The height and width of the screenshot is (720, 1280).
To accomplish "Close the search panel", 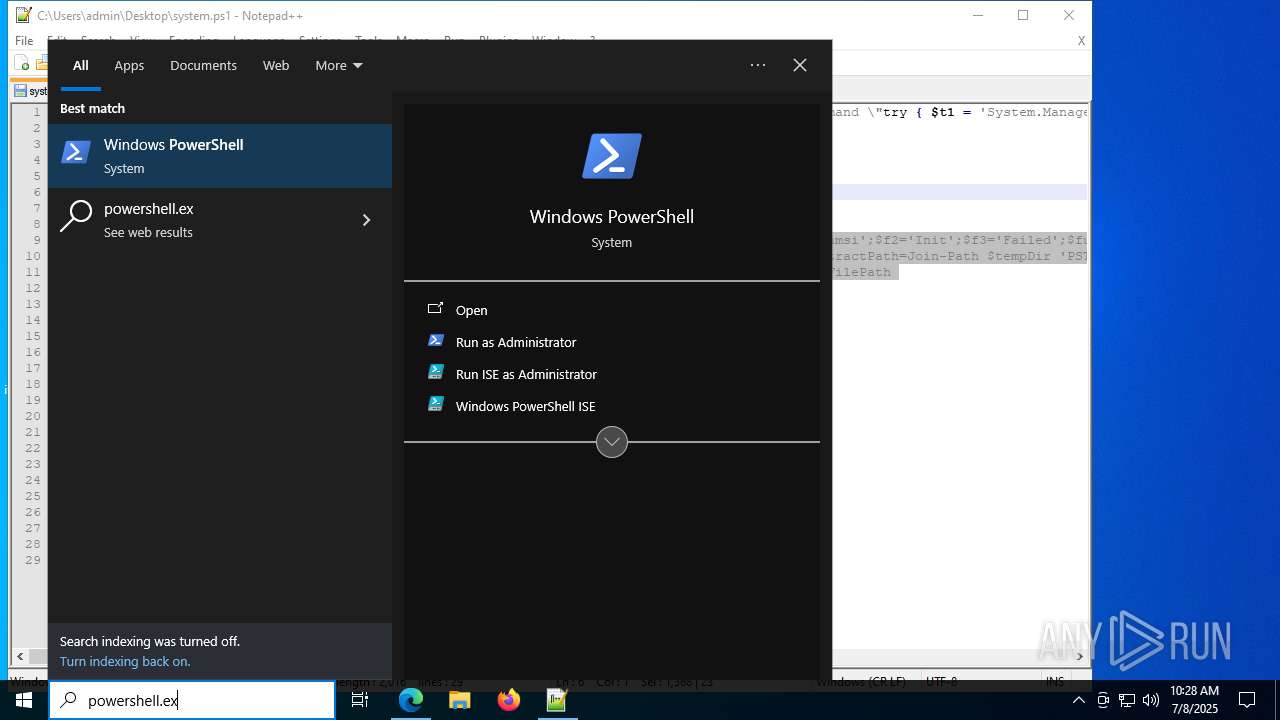I will (800, 65).
